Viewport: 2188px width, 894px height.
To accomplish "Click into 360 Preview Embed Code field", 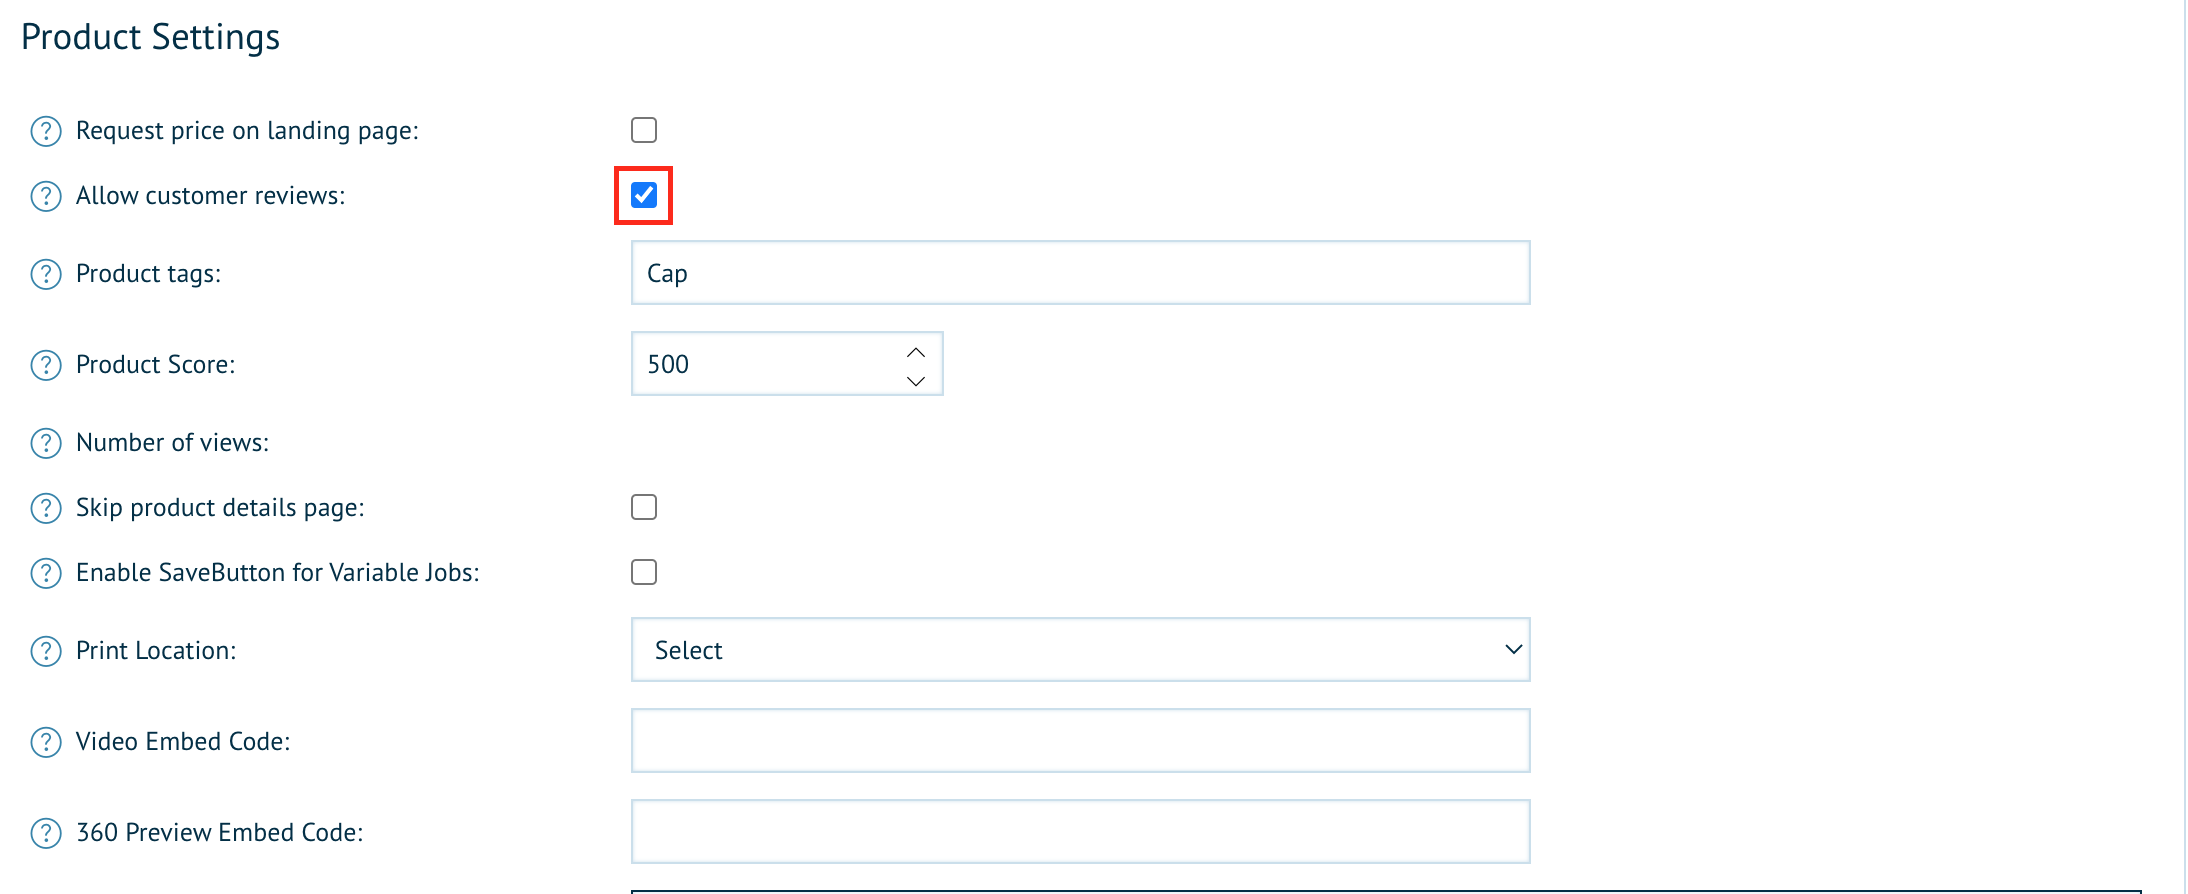I will tap(1080, 832).
